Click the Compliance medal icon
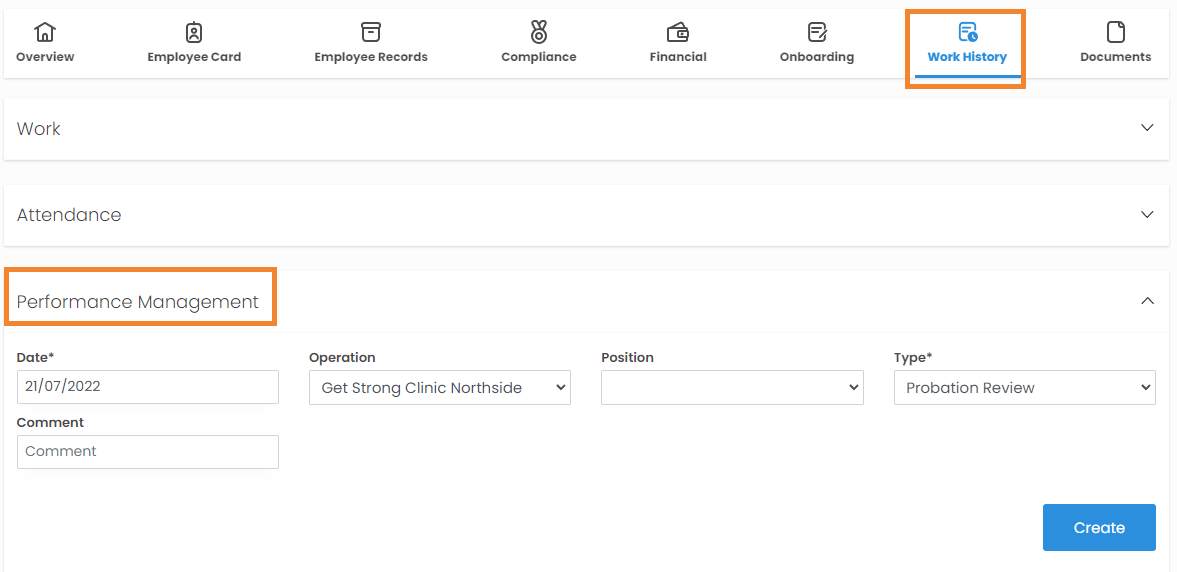This screenshot has width=1177, height=572. point(539,32)
